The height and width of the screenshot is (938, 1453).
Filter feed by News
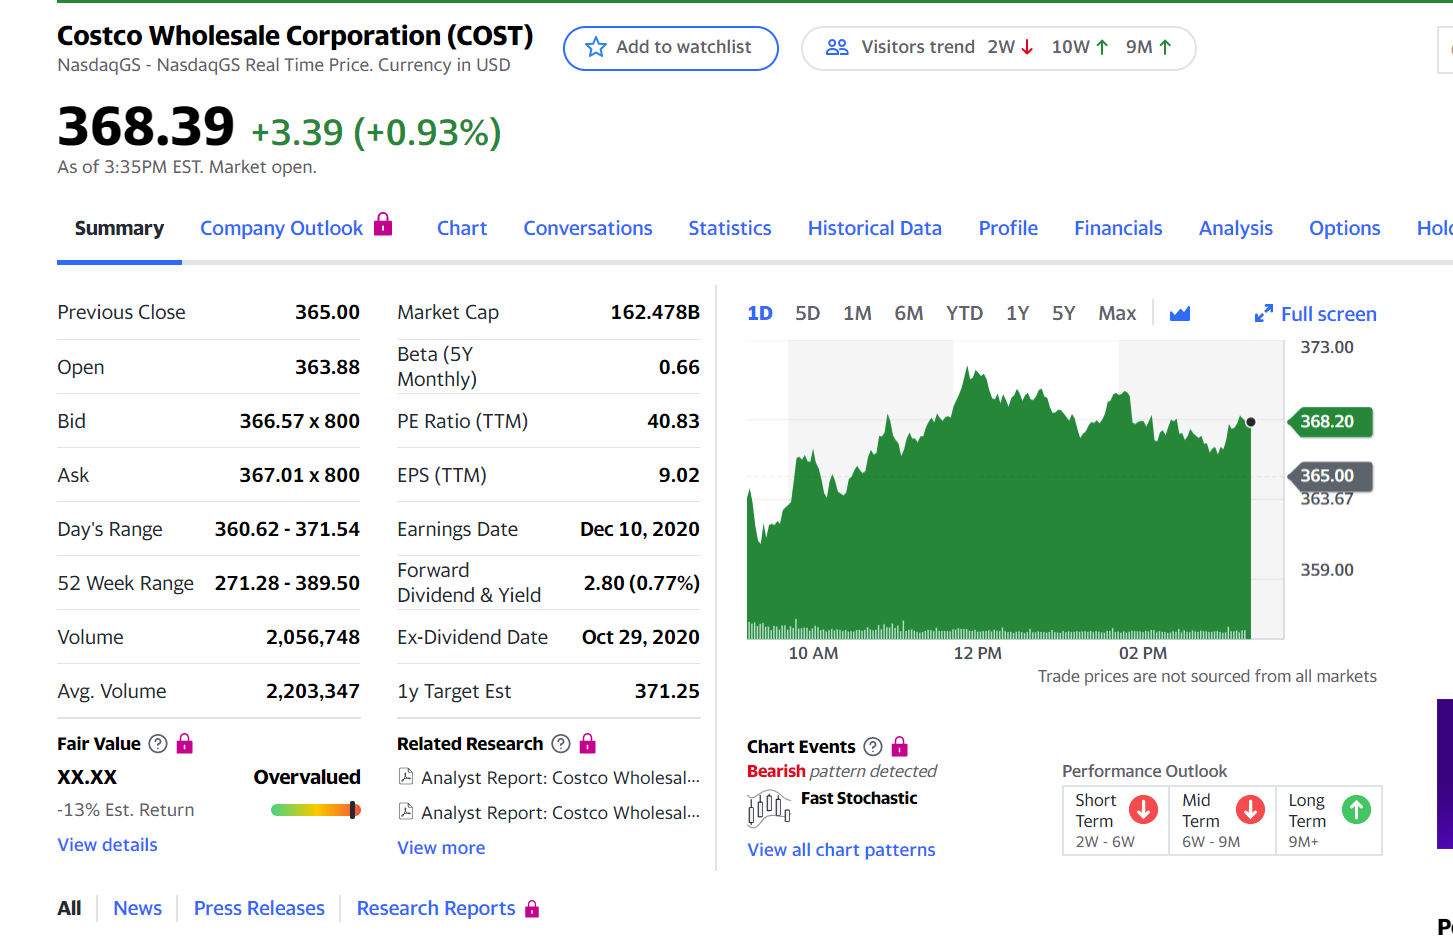pos(137,908)
